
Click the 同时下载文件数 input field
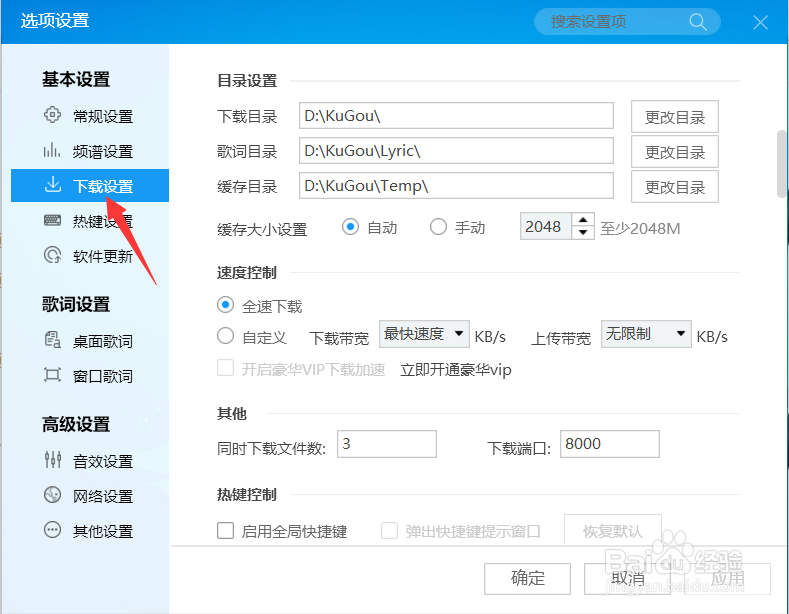coord(386,444)
